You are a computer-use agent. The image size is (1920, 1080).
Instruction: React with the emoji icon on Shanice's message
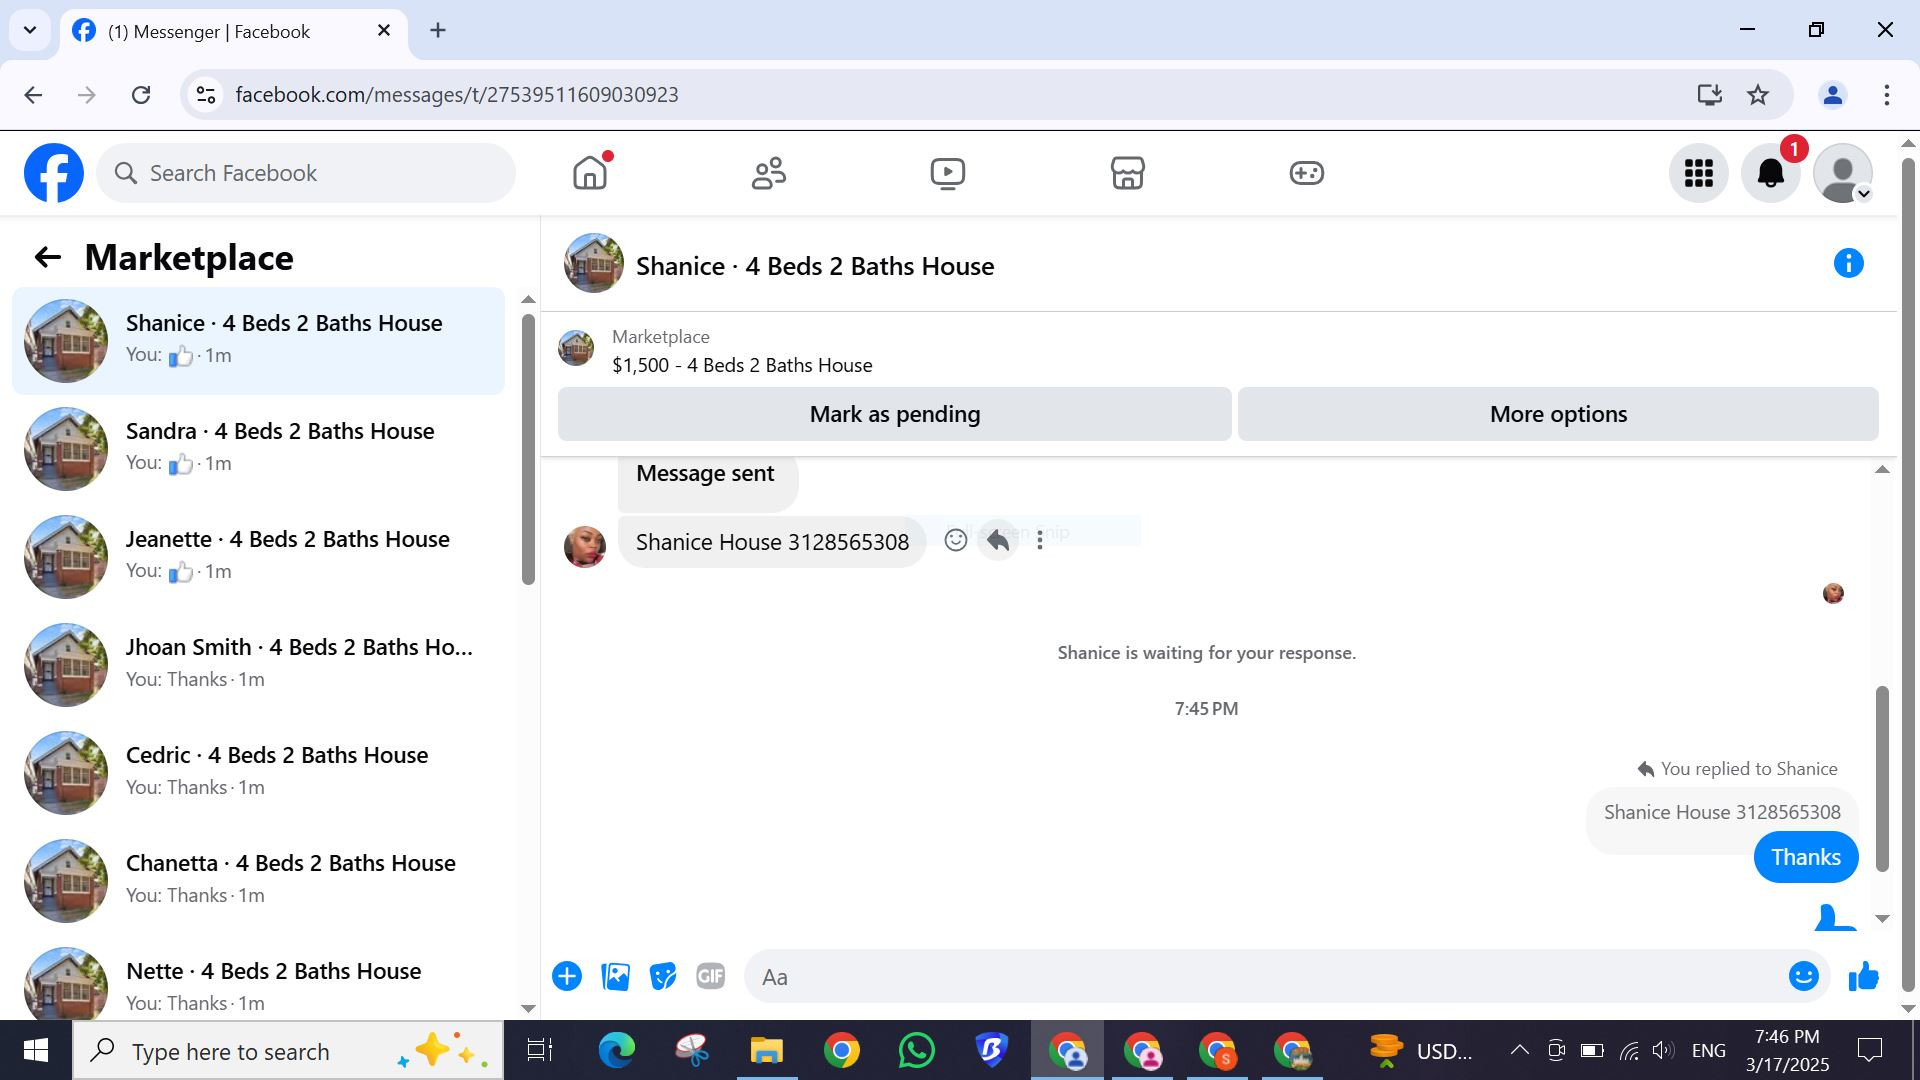(956, 540)
